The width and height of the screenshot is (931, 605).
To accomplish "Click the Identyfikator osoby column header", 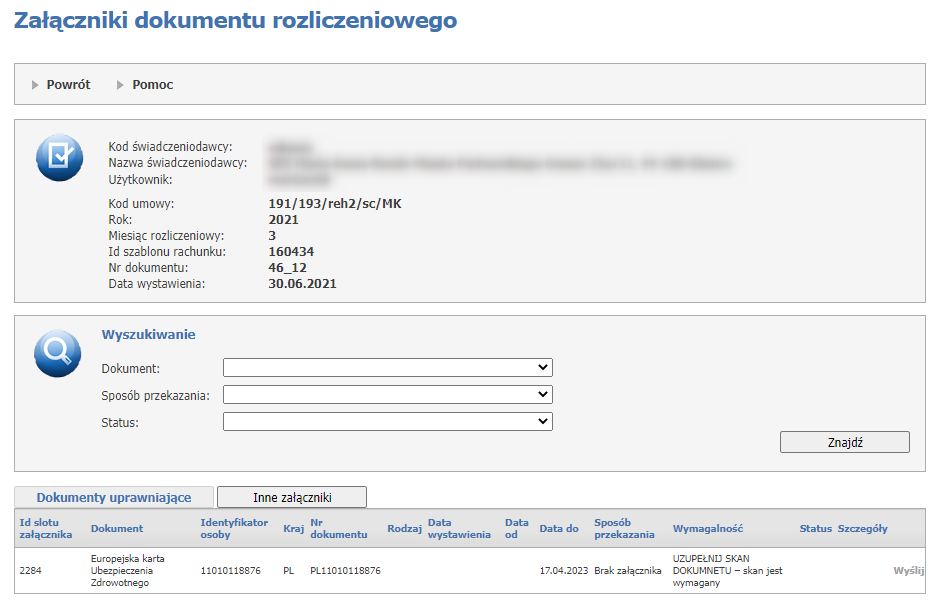I will 234,528.
